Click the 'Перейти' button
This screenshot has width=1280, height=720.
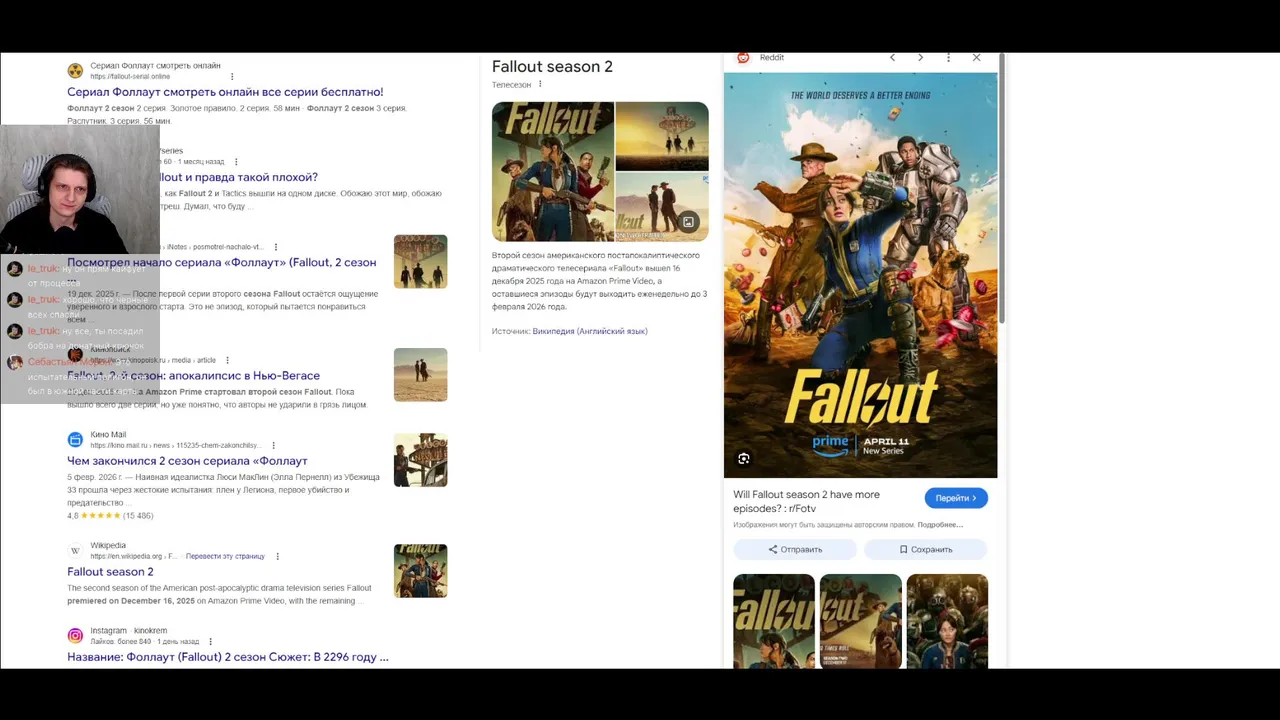[956, 498]
